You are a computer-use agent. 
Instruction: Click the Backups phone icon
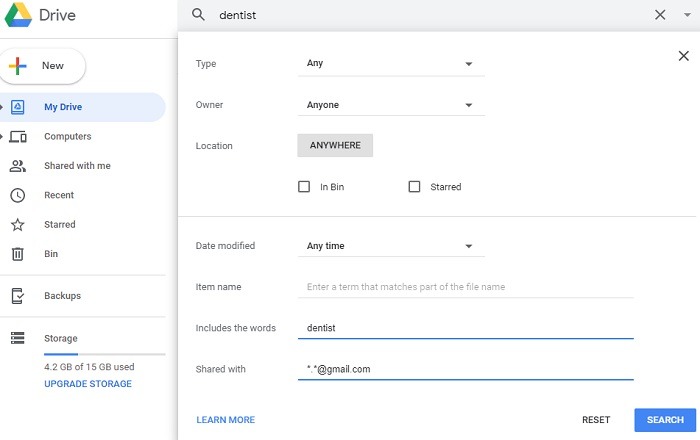pyautogui.click(x=18, y=295)
